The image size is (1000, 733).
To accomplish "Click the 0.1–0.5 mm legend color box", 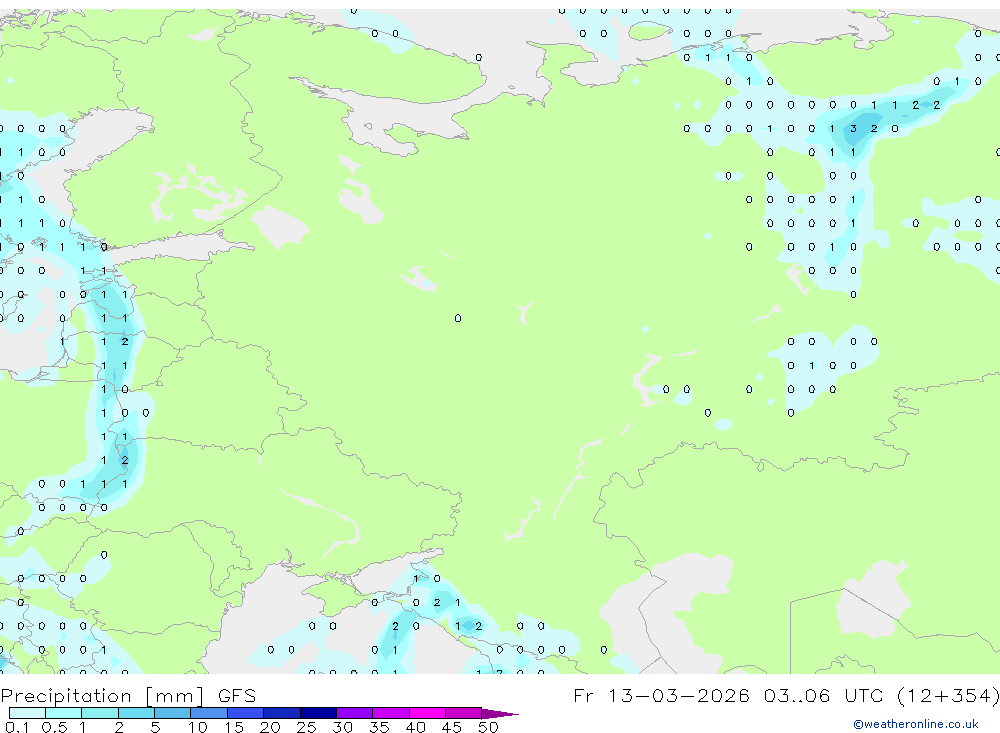I will click(x=27, y=713).
